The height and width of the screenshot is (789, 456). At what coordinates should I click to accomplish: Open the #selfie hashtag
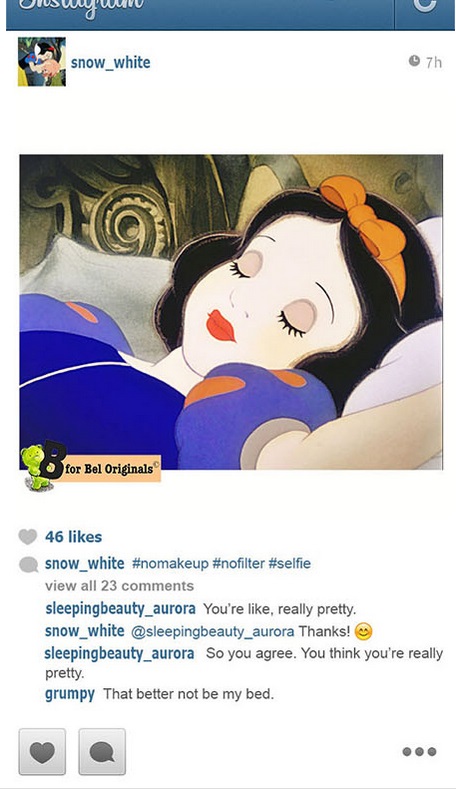(289, 564)
